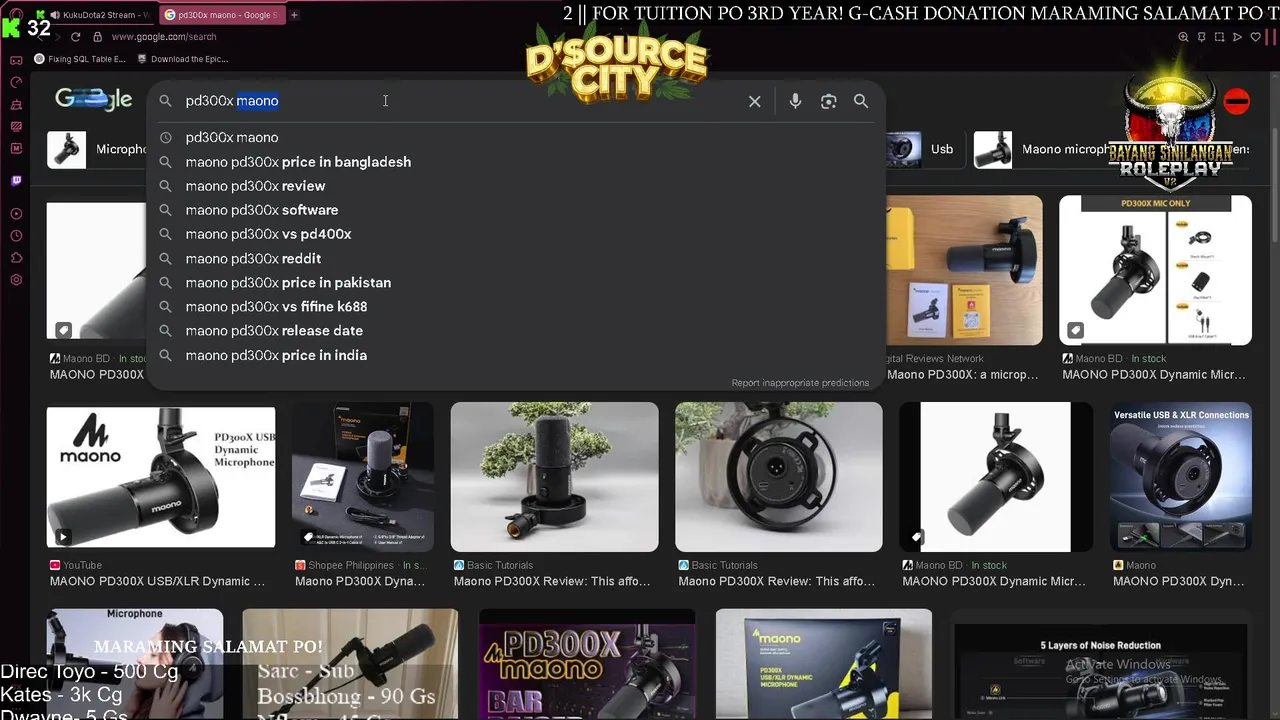Submit search with magnifier button
Viewport: 1280px width, 720px height.
[x=861, y=101]
